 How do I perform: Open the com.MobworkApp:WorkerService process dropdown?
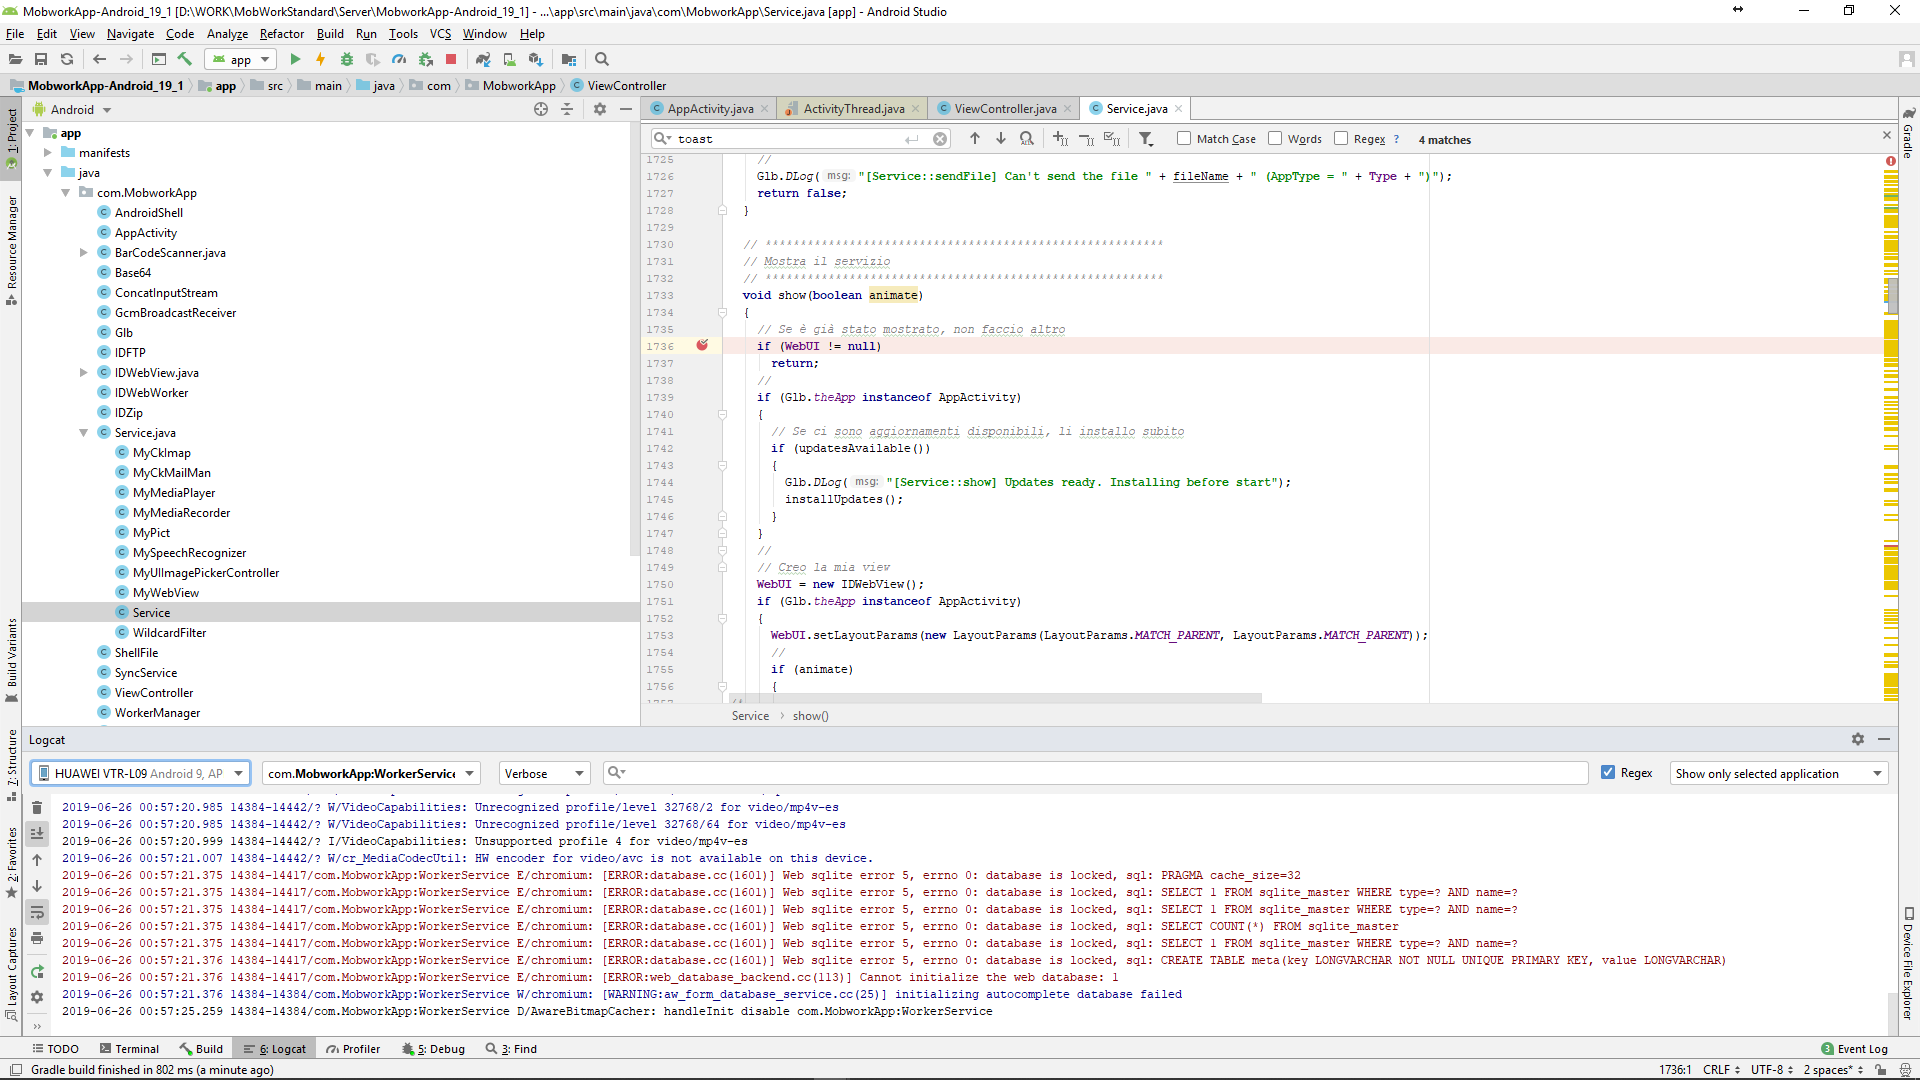tap(371, 773)
